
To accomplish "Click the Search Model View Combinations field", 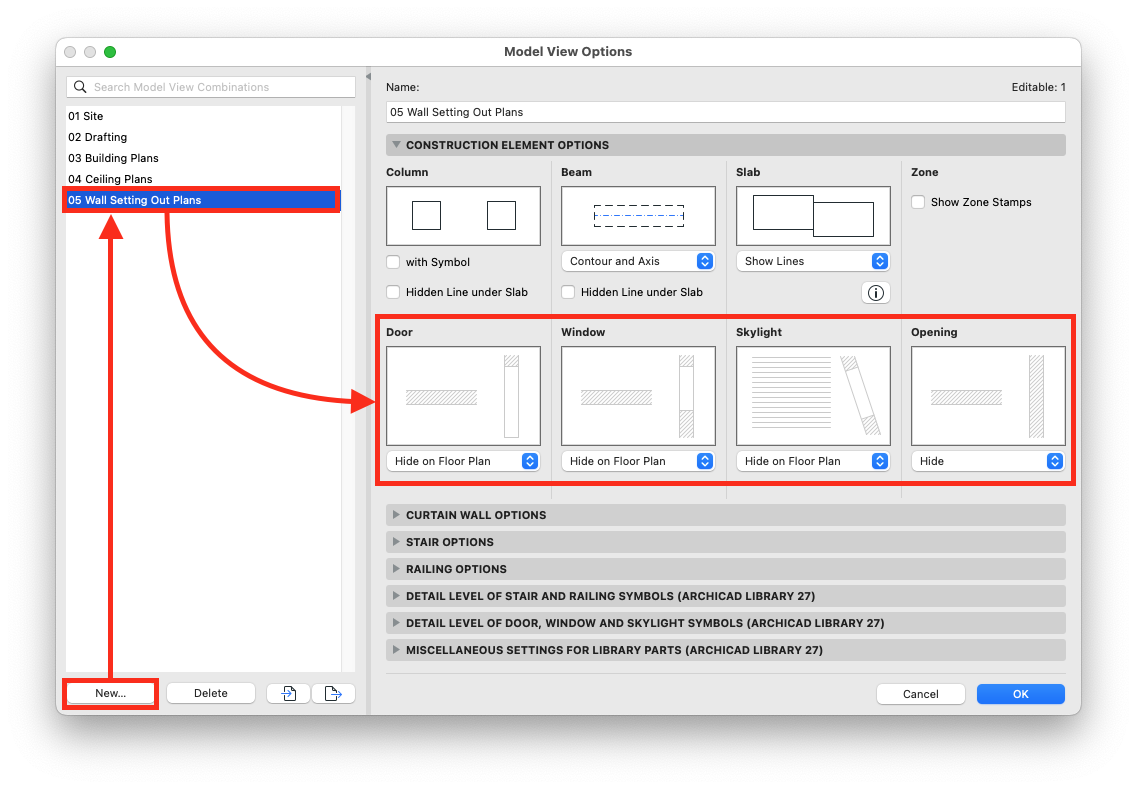I will [x=211, y=87].
